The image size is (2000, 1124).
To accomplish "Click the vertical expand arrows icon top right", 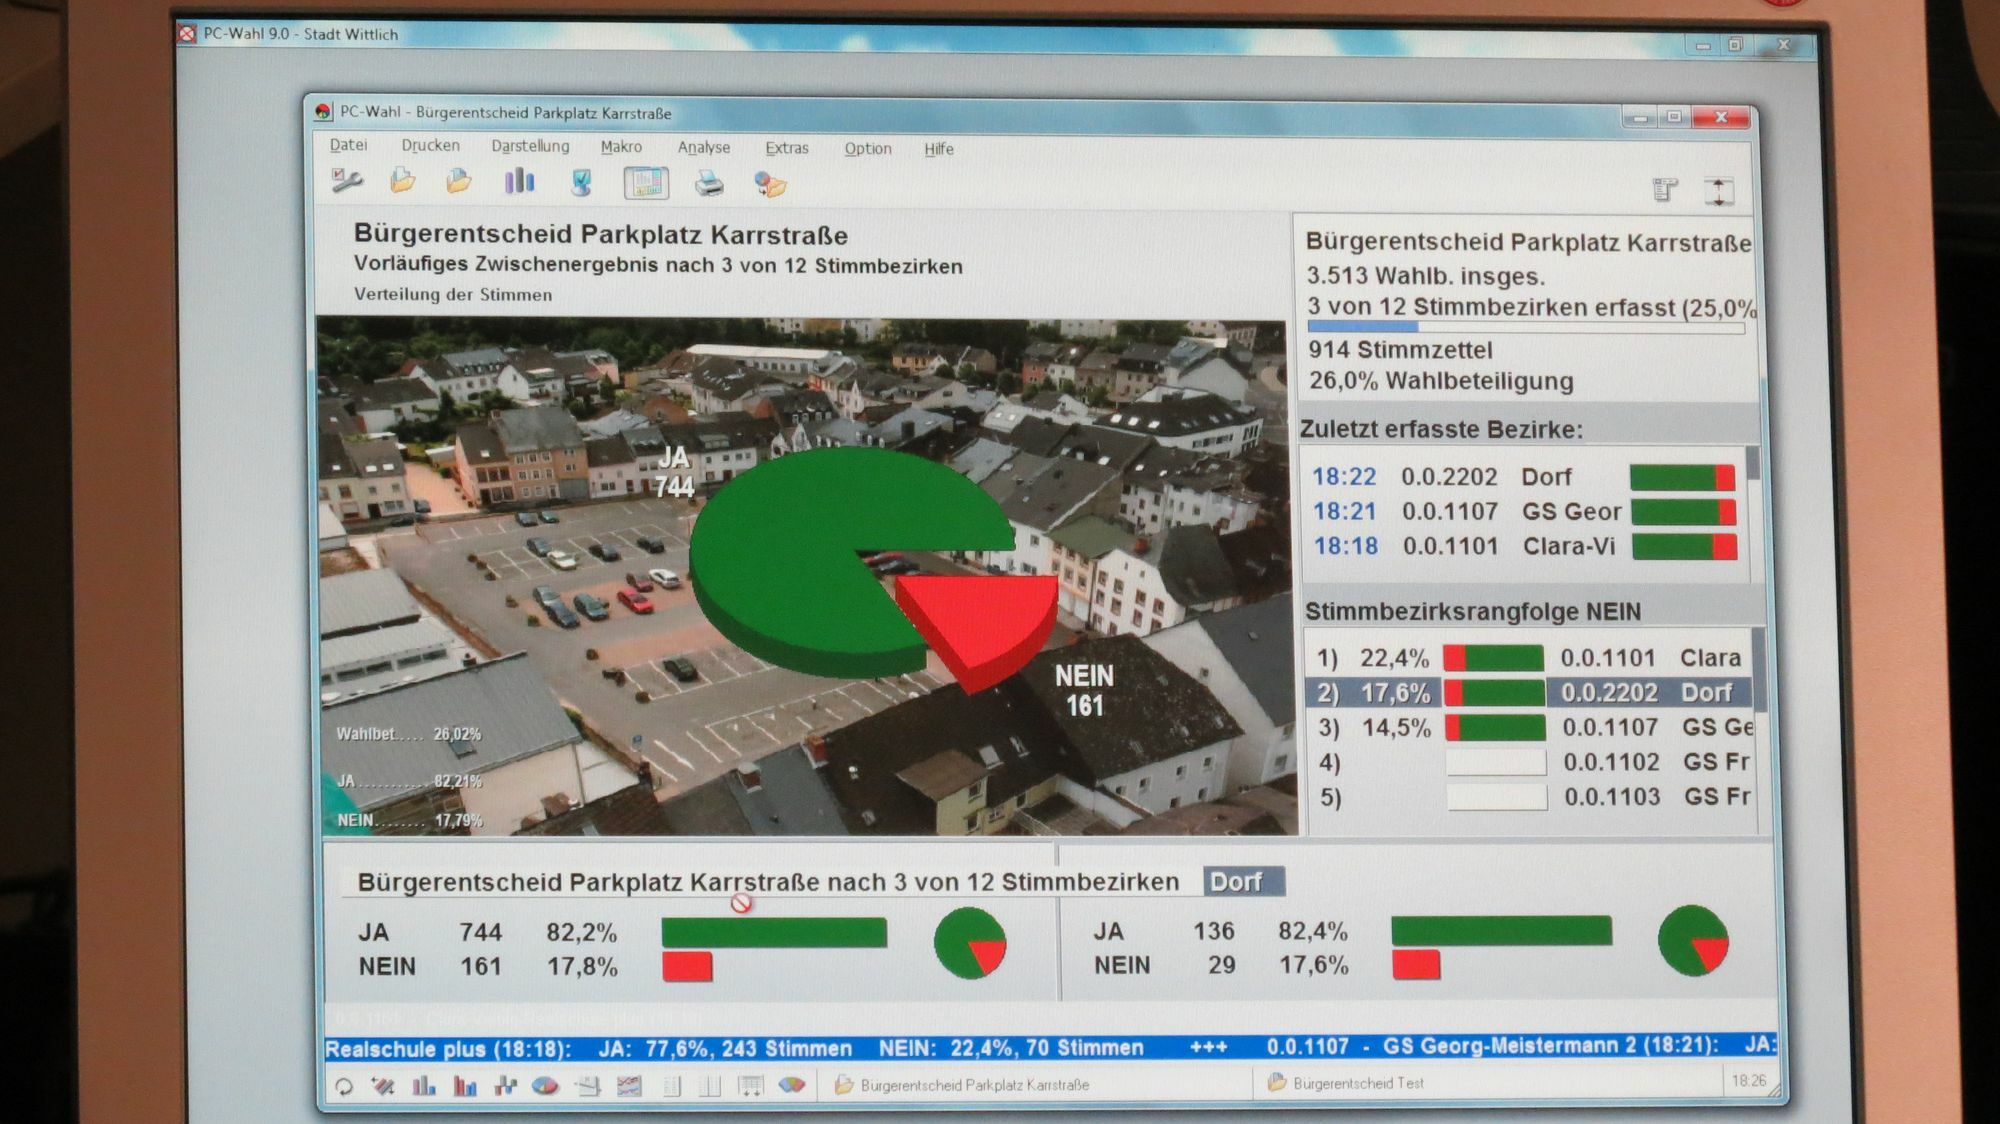I will (1719, 191).
